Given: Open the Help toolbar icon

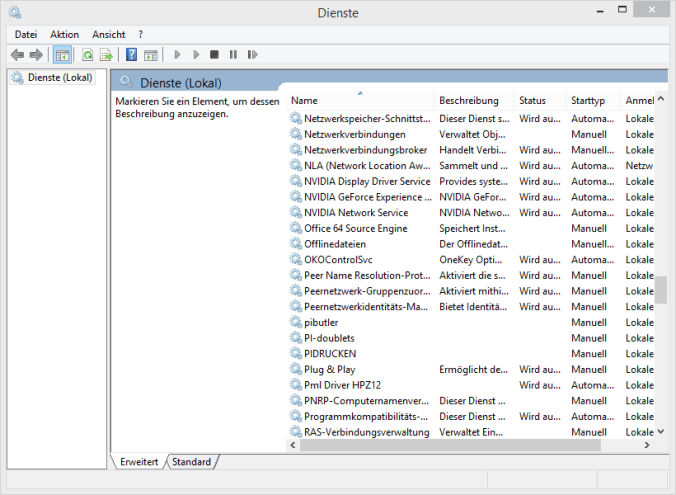Looking at the screenshot, I should click(x=131, y=55).
